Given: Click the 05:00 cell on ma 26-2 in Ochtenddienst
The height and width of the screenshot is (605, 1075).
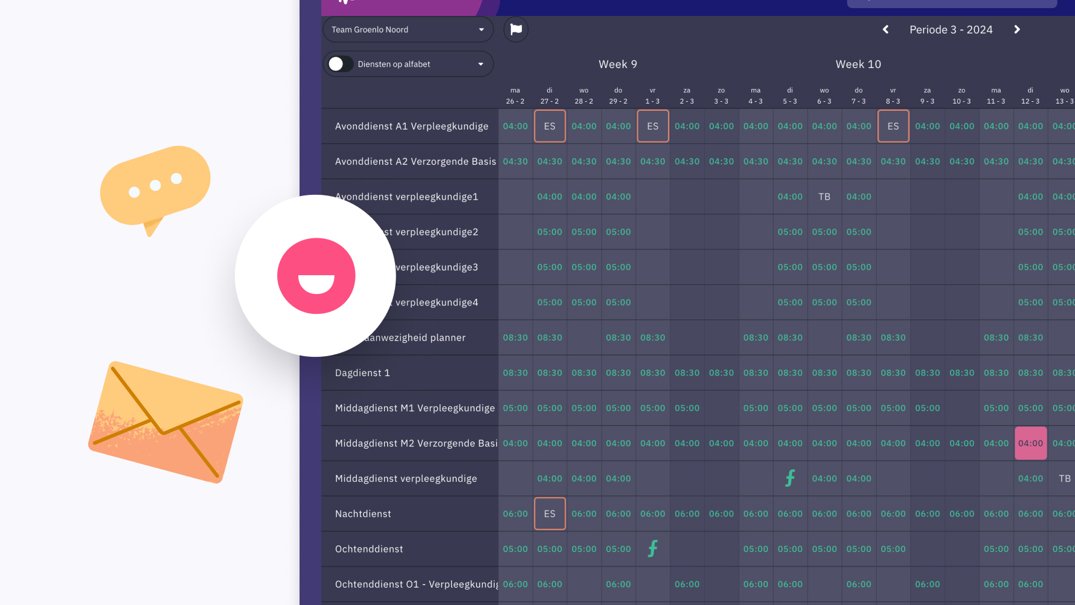Looking at the screenshot, I should [516, 549].
